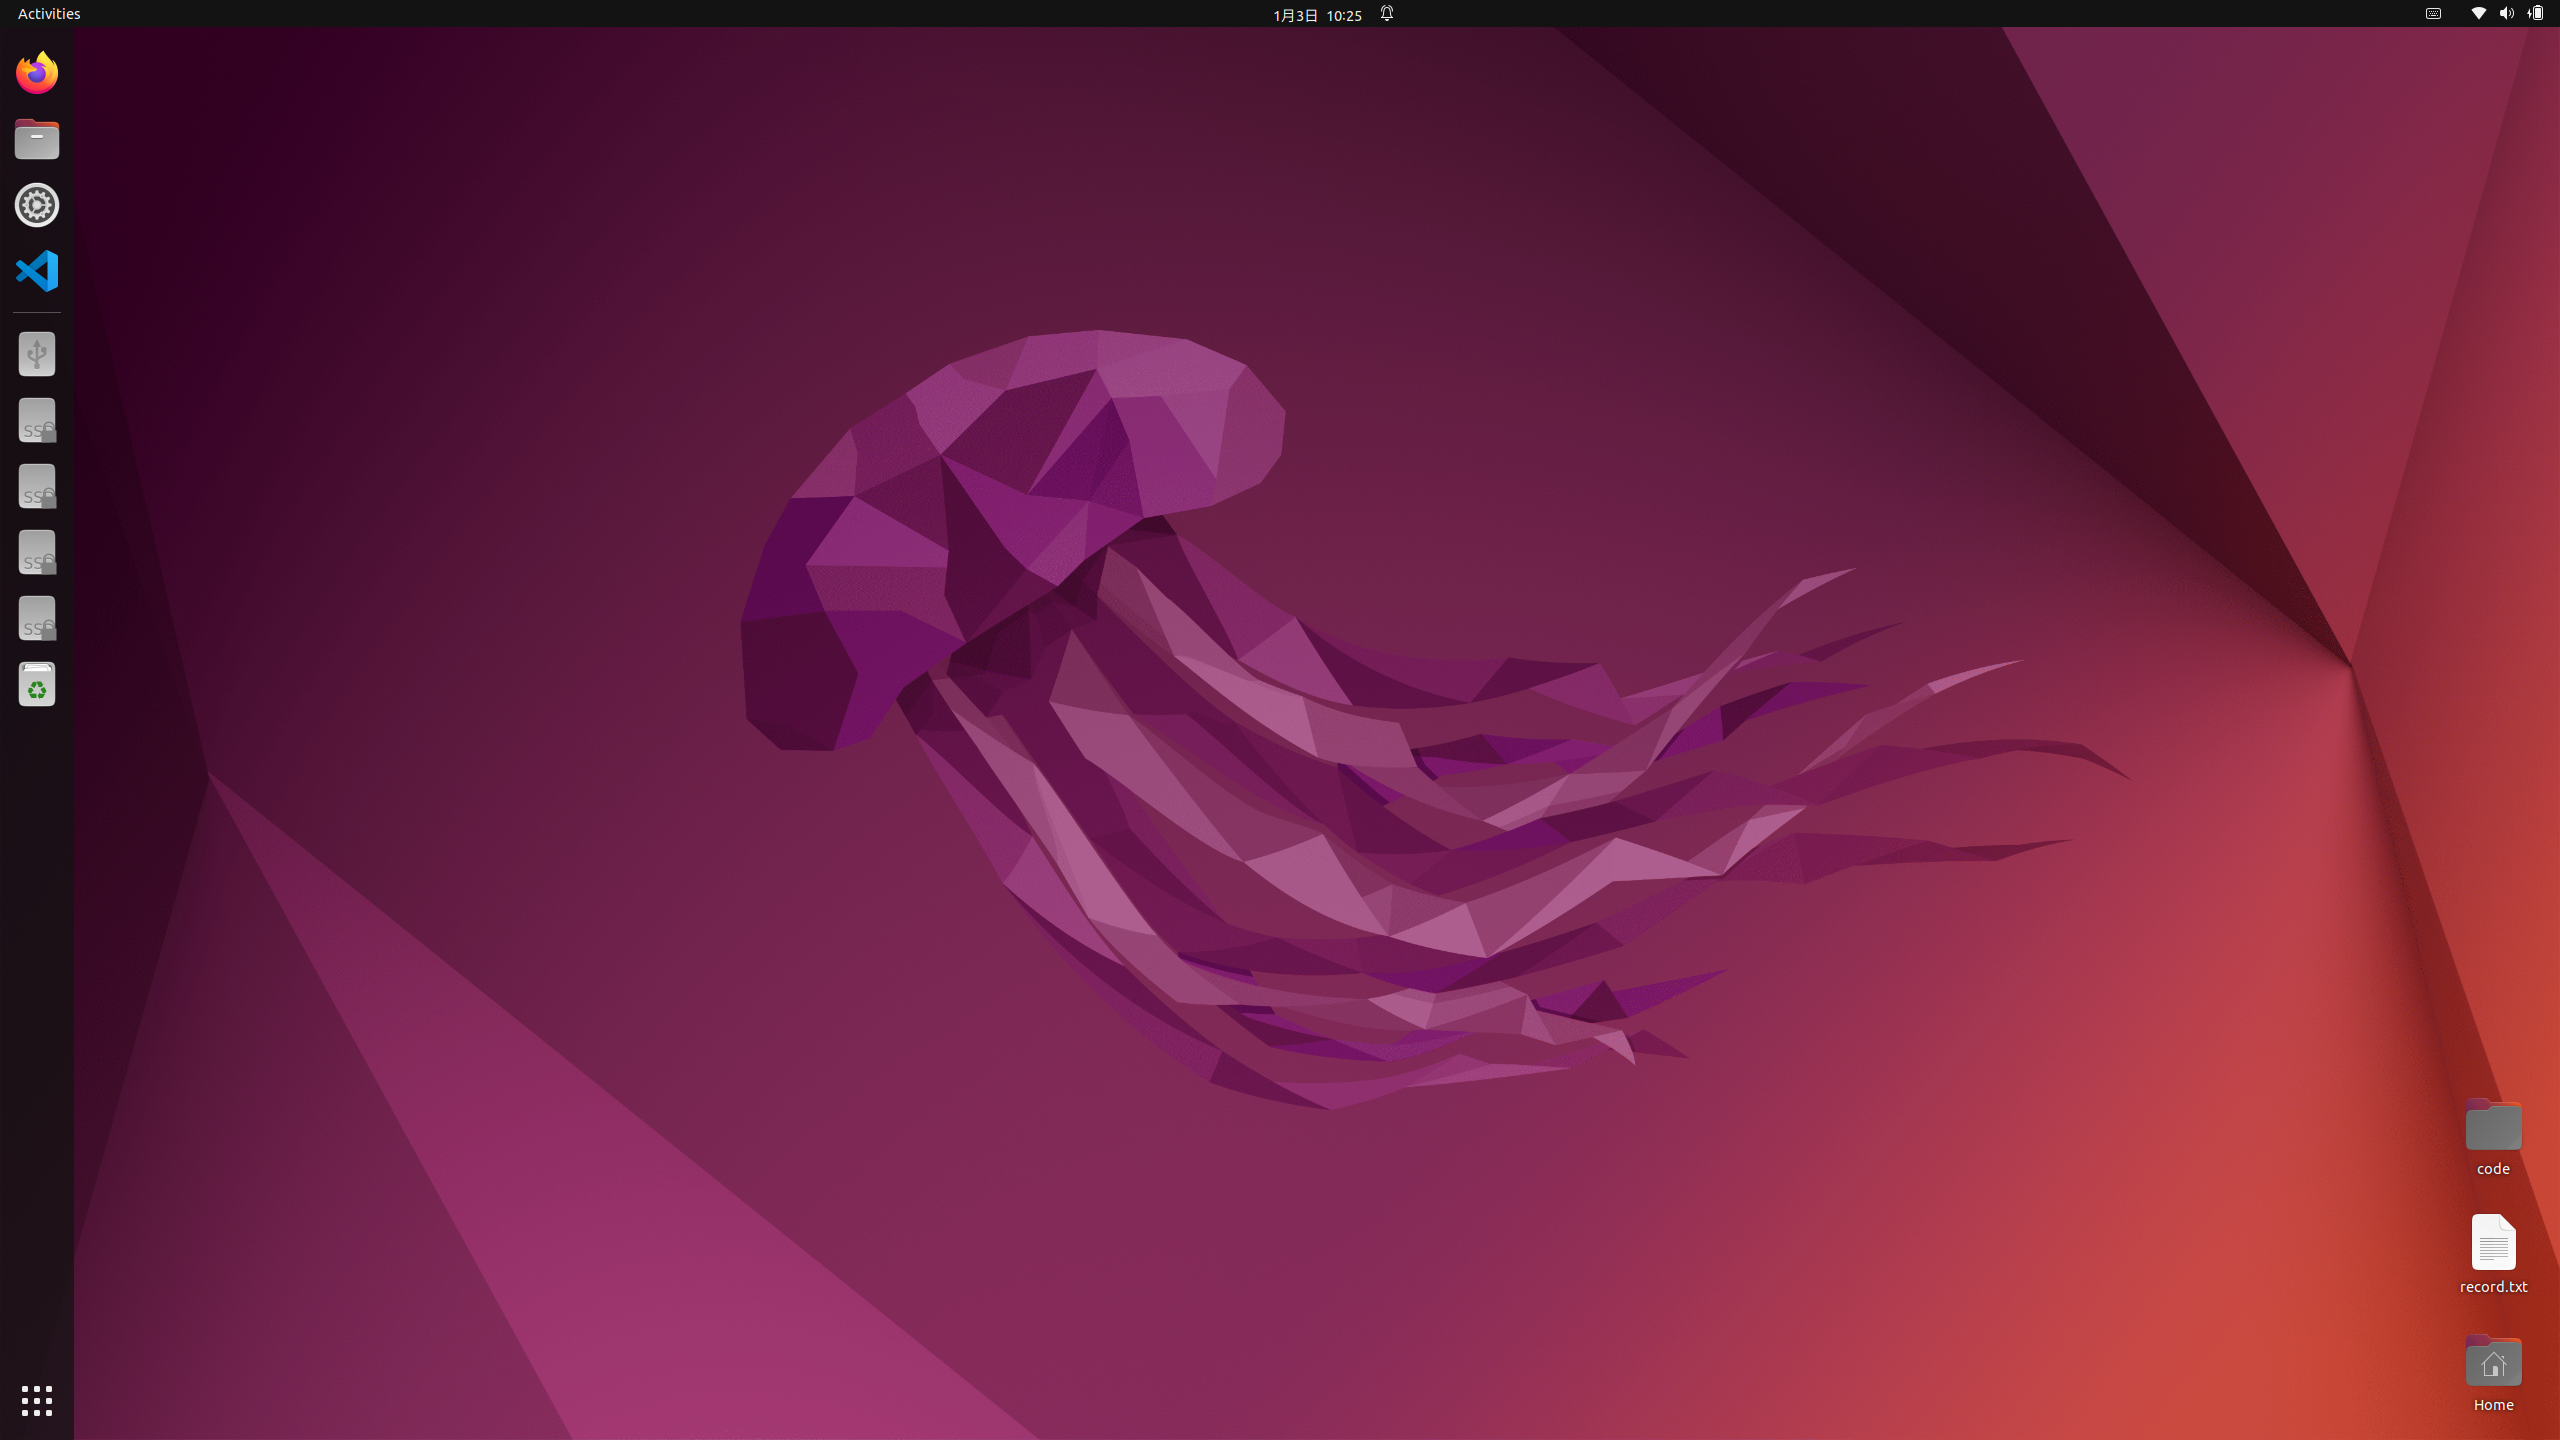2560x1440 pixels.
Task: Open the SSD drive directly above Trash
Action: (x=37, y=618)
